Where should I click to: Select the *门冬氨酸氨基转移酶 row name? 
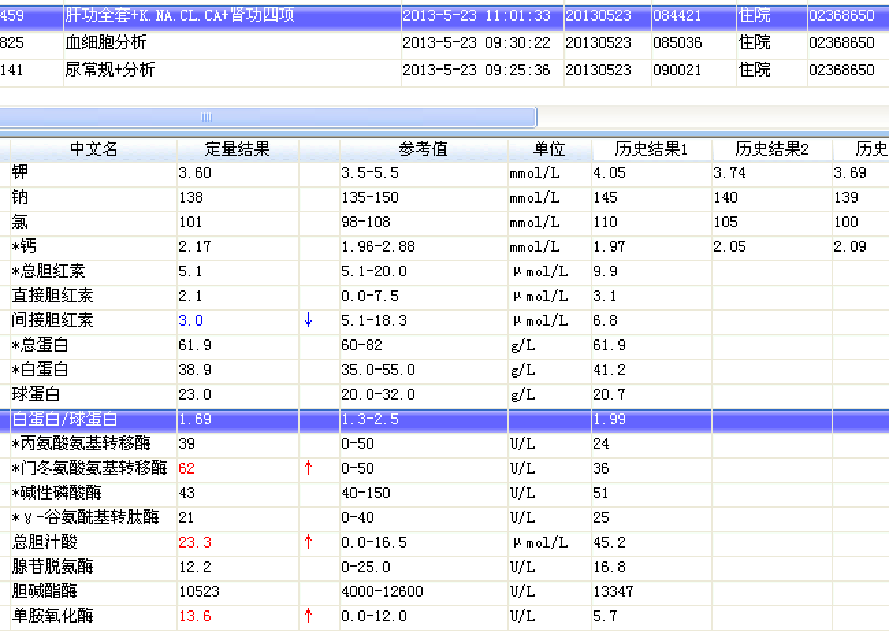coord(89,468)
